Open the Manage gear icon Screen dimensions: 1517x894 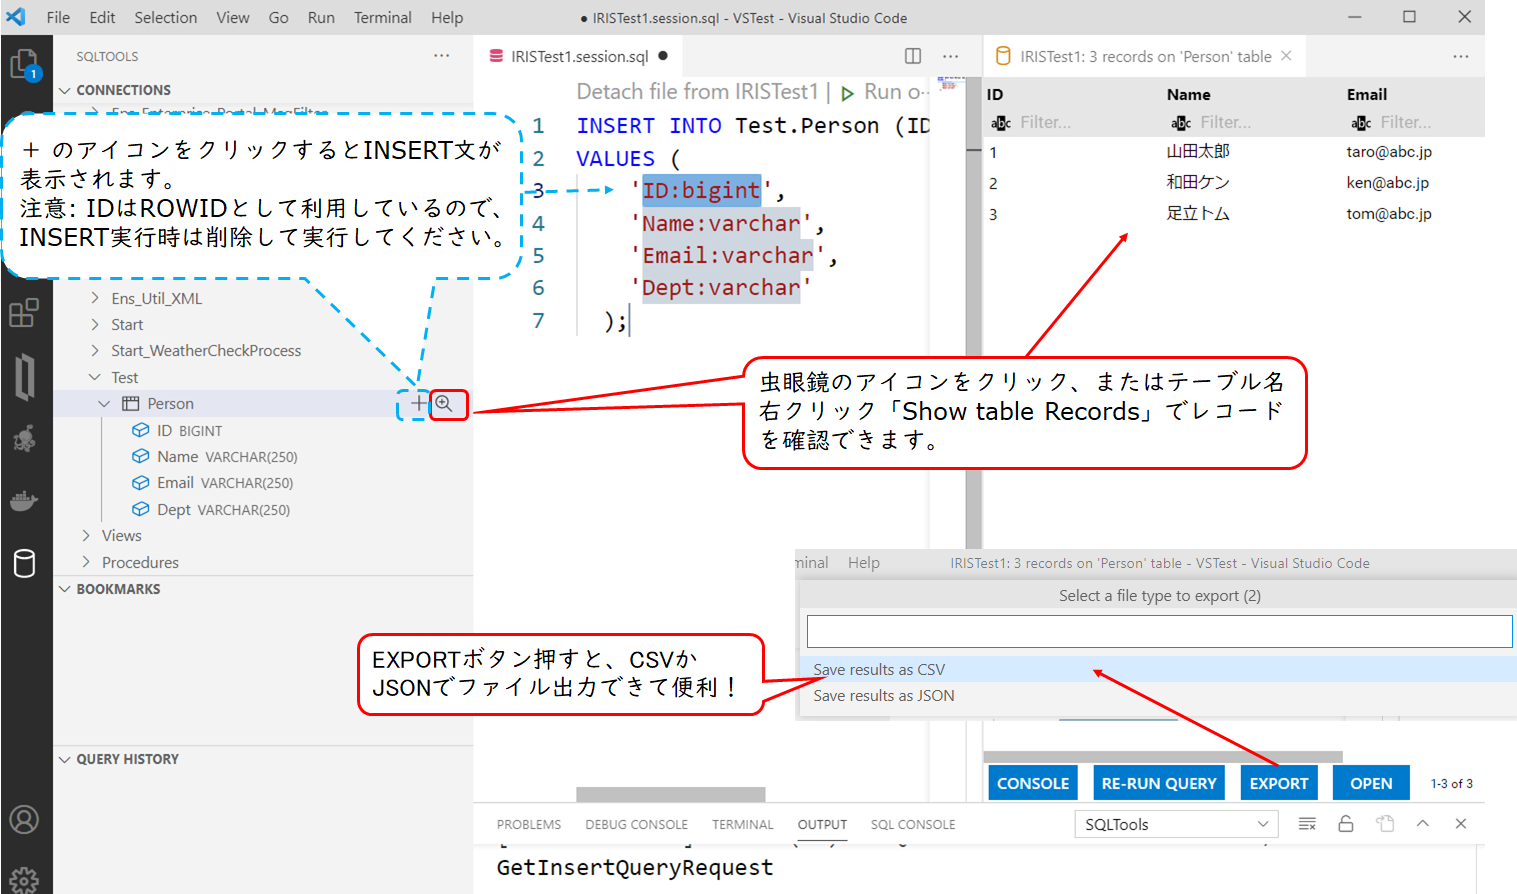click(x=24, y=879)
